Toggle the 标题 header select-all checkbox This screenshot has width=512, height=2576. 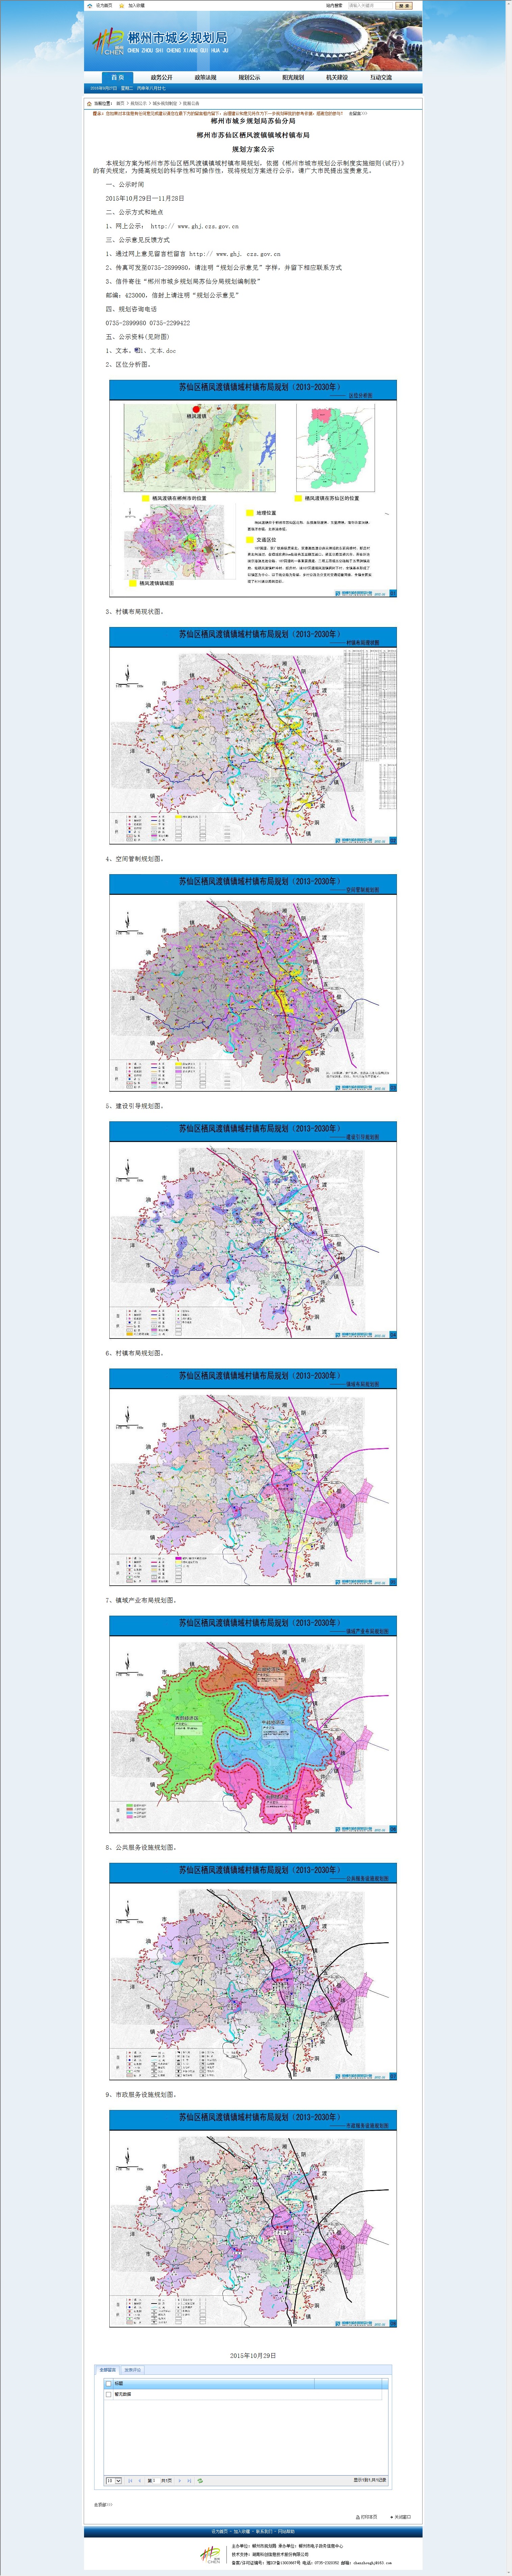(109, 2384)
